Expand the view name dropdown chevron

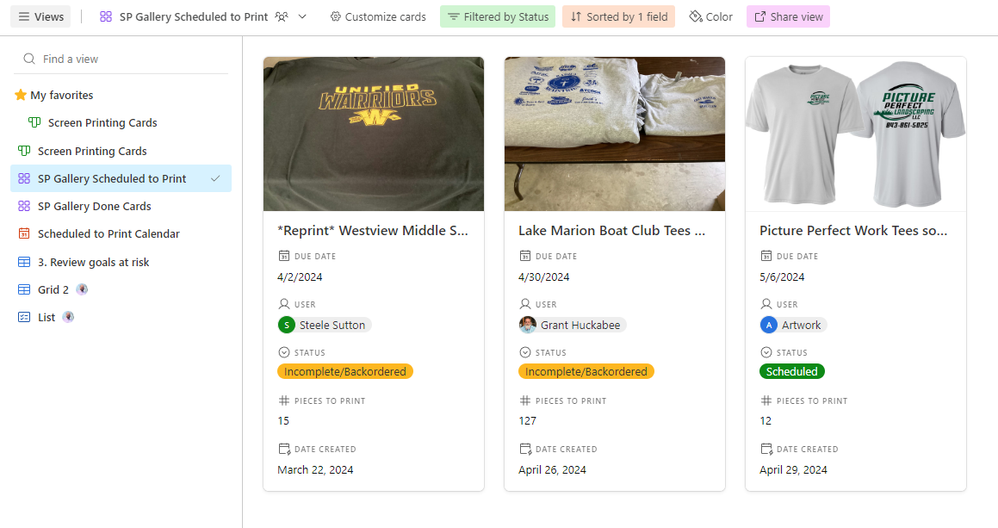pos(303,17)
